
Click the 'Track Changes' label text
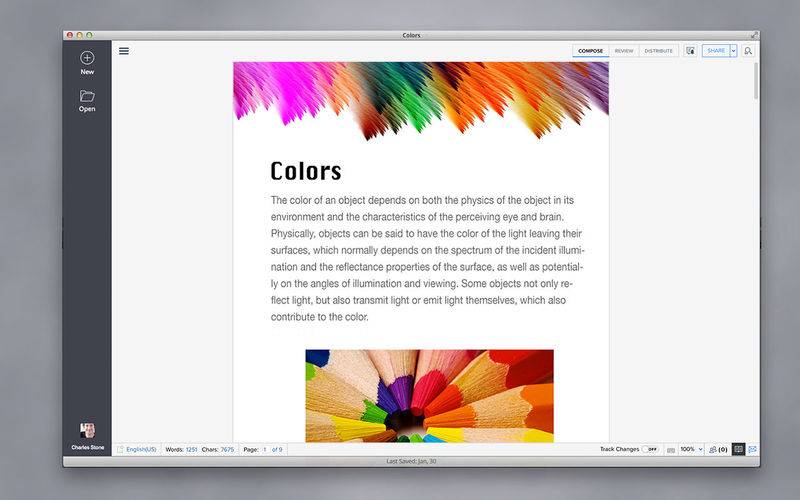coord(619,449)
